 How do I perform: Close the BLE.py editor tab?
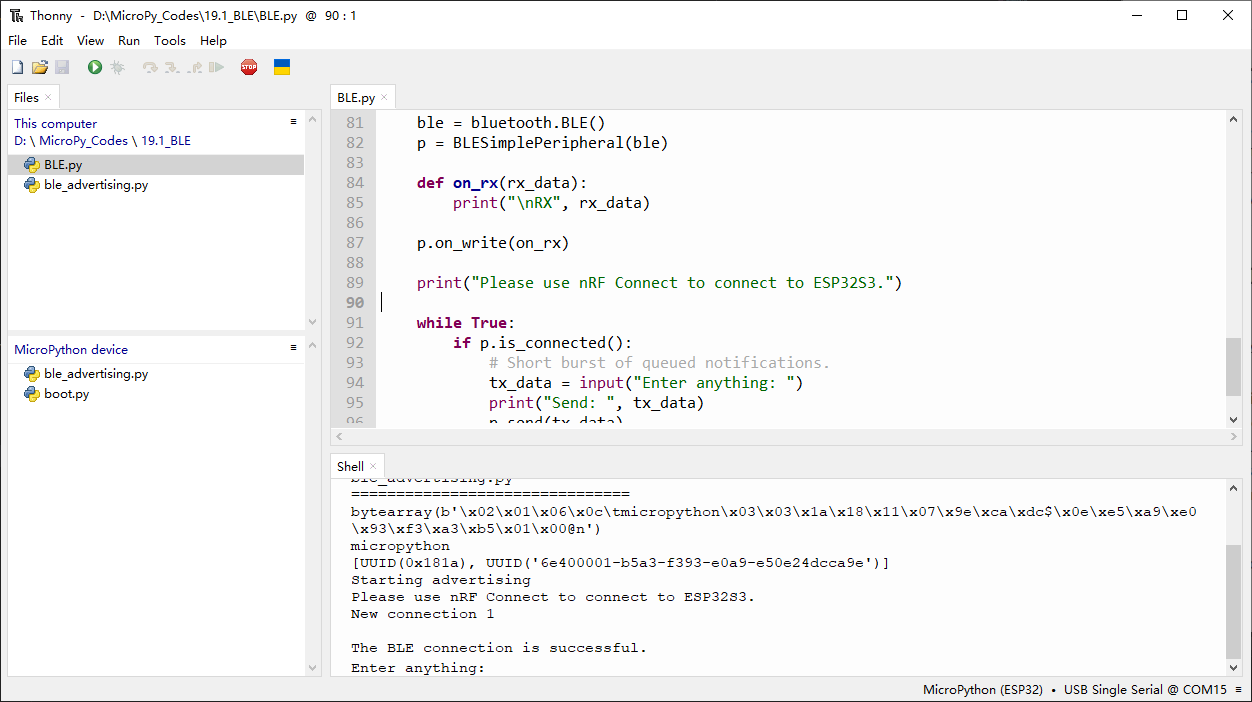(384, 98)
